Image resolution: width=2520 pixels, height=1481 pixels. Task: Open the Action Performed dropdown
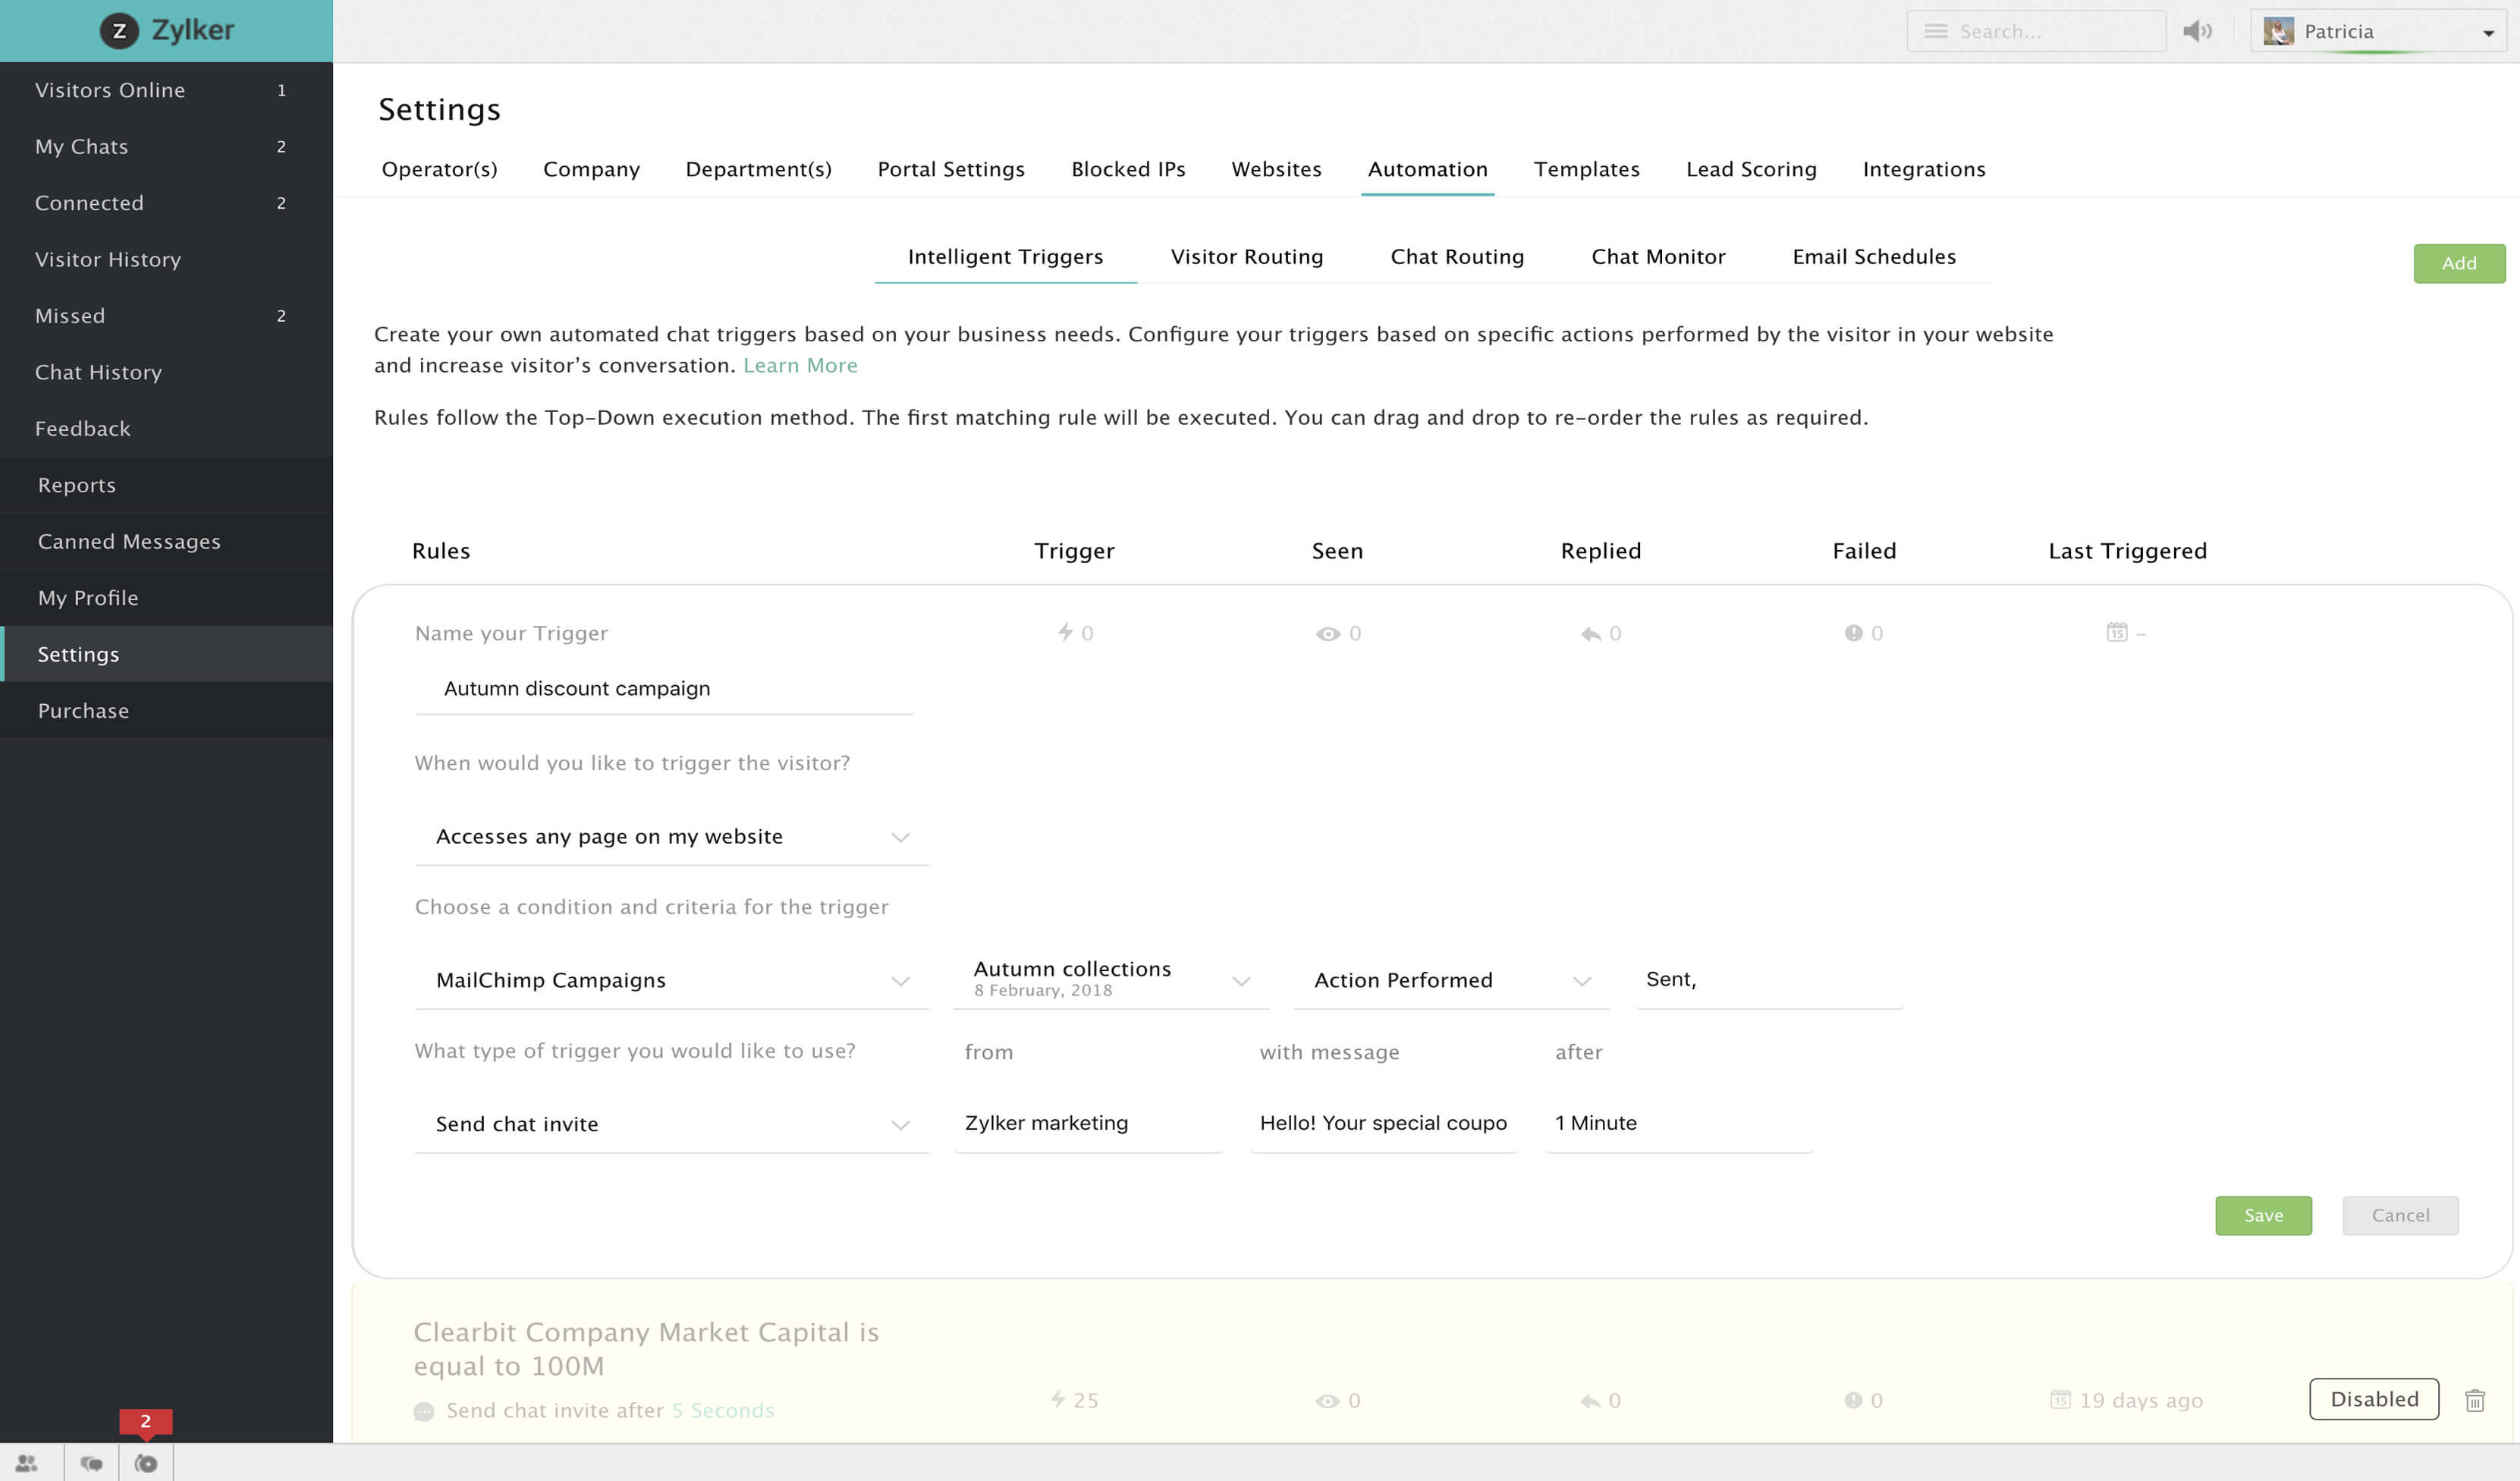[1451, 980]
